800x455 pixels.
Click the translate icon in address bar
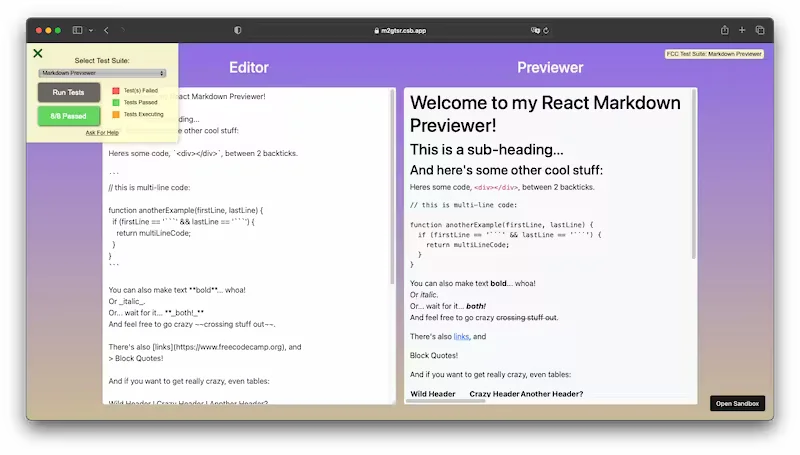click(x=535, y=30)
